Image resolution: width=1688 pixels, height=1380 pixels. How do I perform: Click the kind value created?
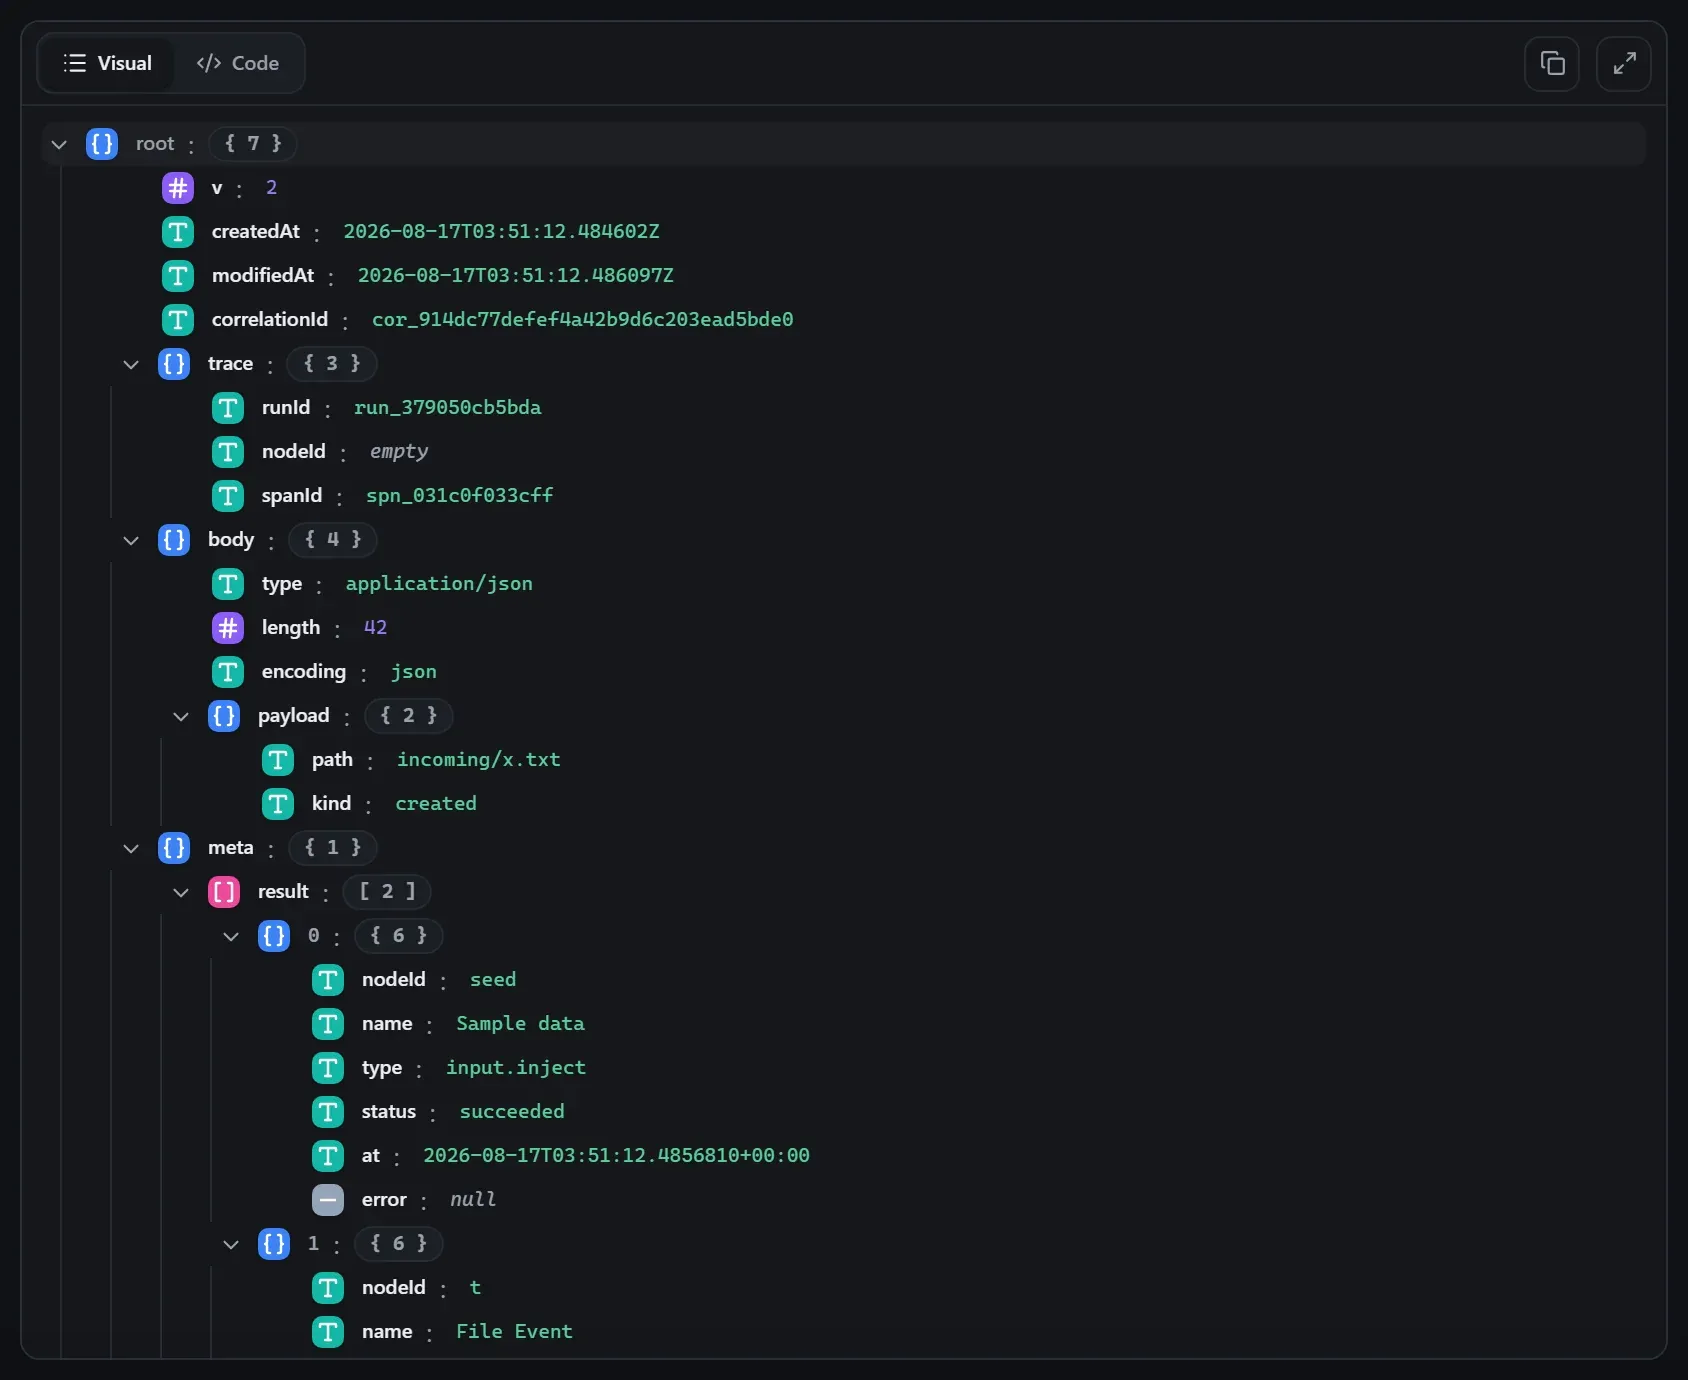point(436,804)
